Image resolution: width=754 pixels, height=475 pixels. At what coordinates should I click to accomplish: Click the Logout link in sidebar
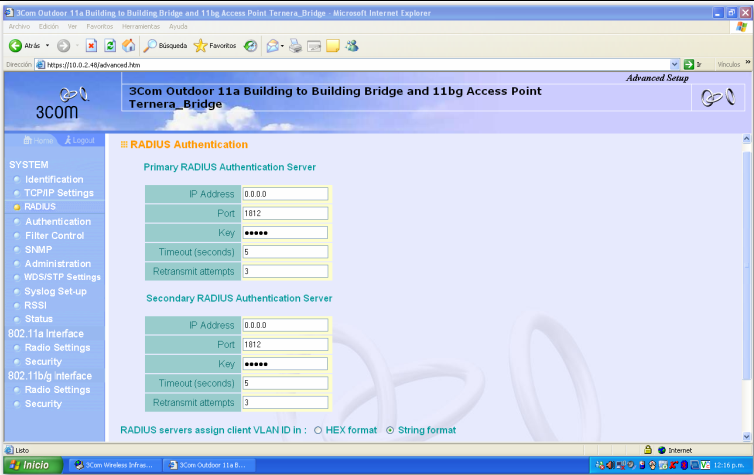pos(80,140)
